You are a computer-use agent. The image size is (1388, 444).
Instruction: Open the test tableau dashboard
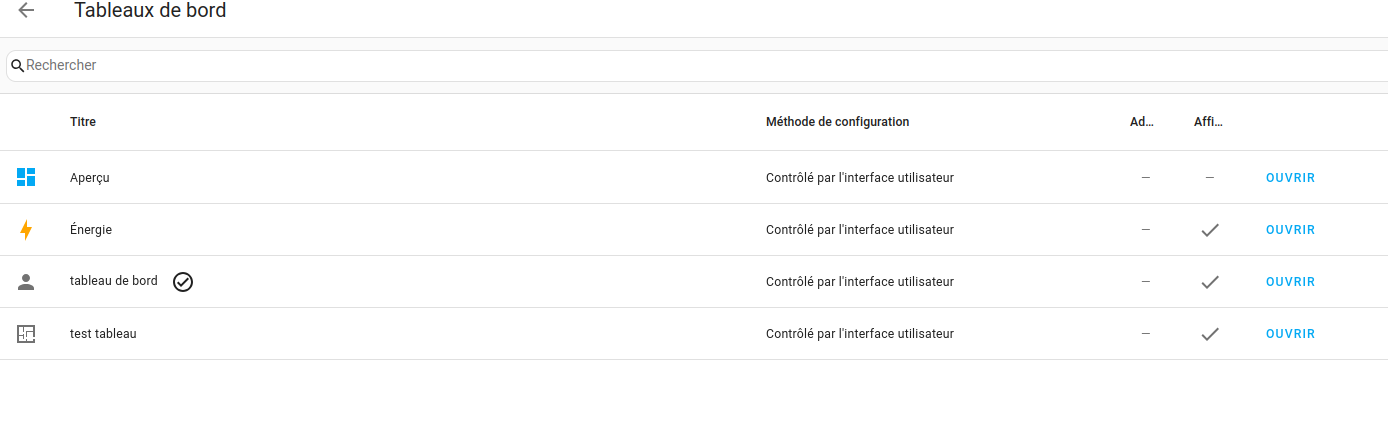pyautogui.click(x=1290, y=334)
